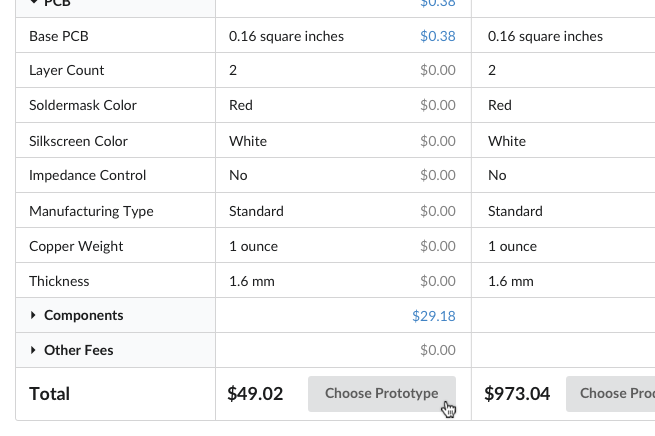Click the $0.00 price in Thickness row
Viewport: 655px width, 436px height.
point(438,281)
